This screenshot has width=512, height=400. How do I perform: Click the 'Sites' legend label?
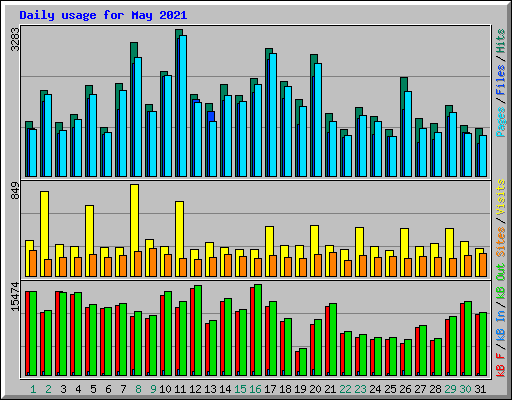click(501, 242)
